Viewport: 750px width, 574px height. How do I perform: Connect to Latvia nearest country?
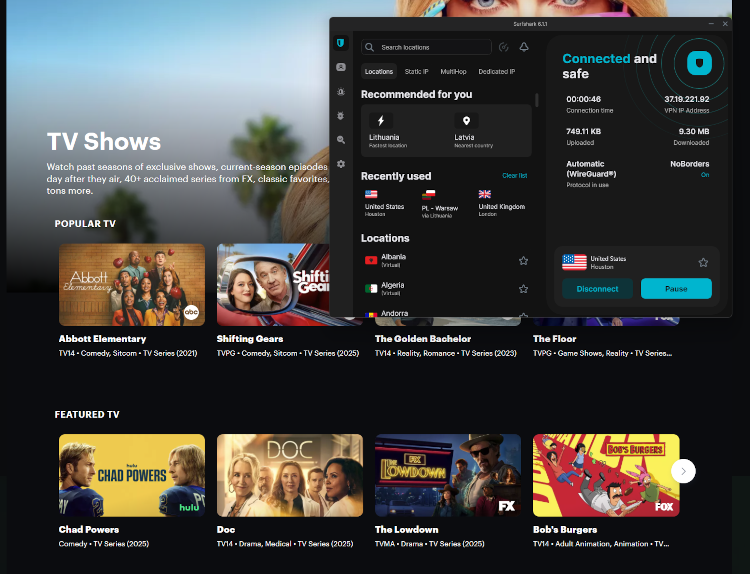click(x=489, y=130)
